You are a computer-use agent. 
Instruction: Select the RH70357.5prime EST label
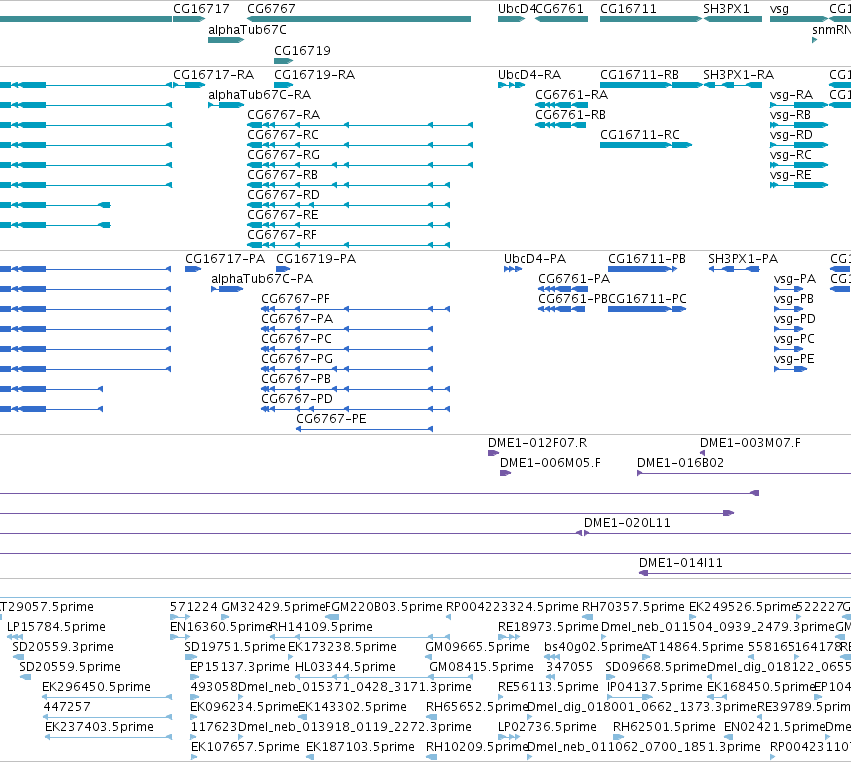point(633,607)
